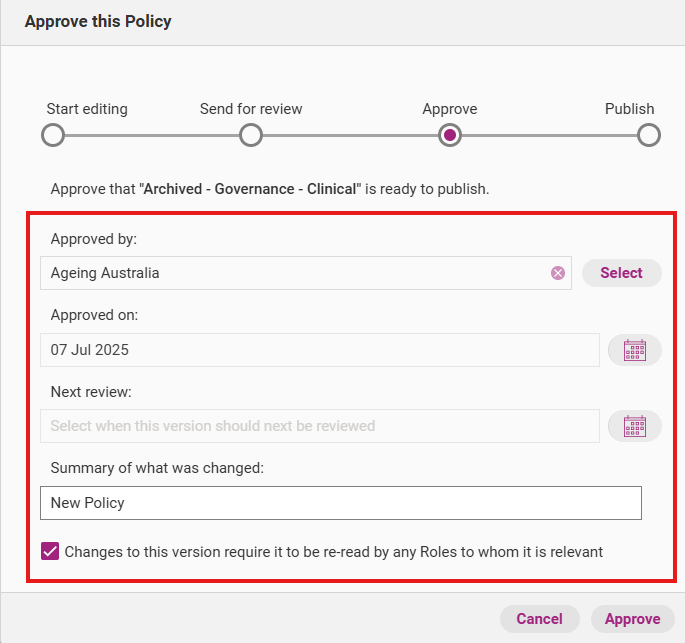Untick the re-read by Roles checkbox
The height and width of the screenshot is (643, 685).
click(50, 551)
